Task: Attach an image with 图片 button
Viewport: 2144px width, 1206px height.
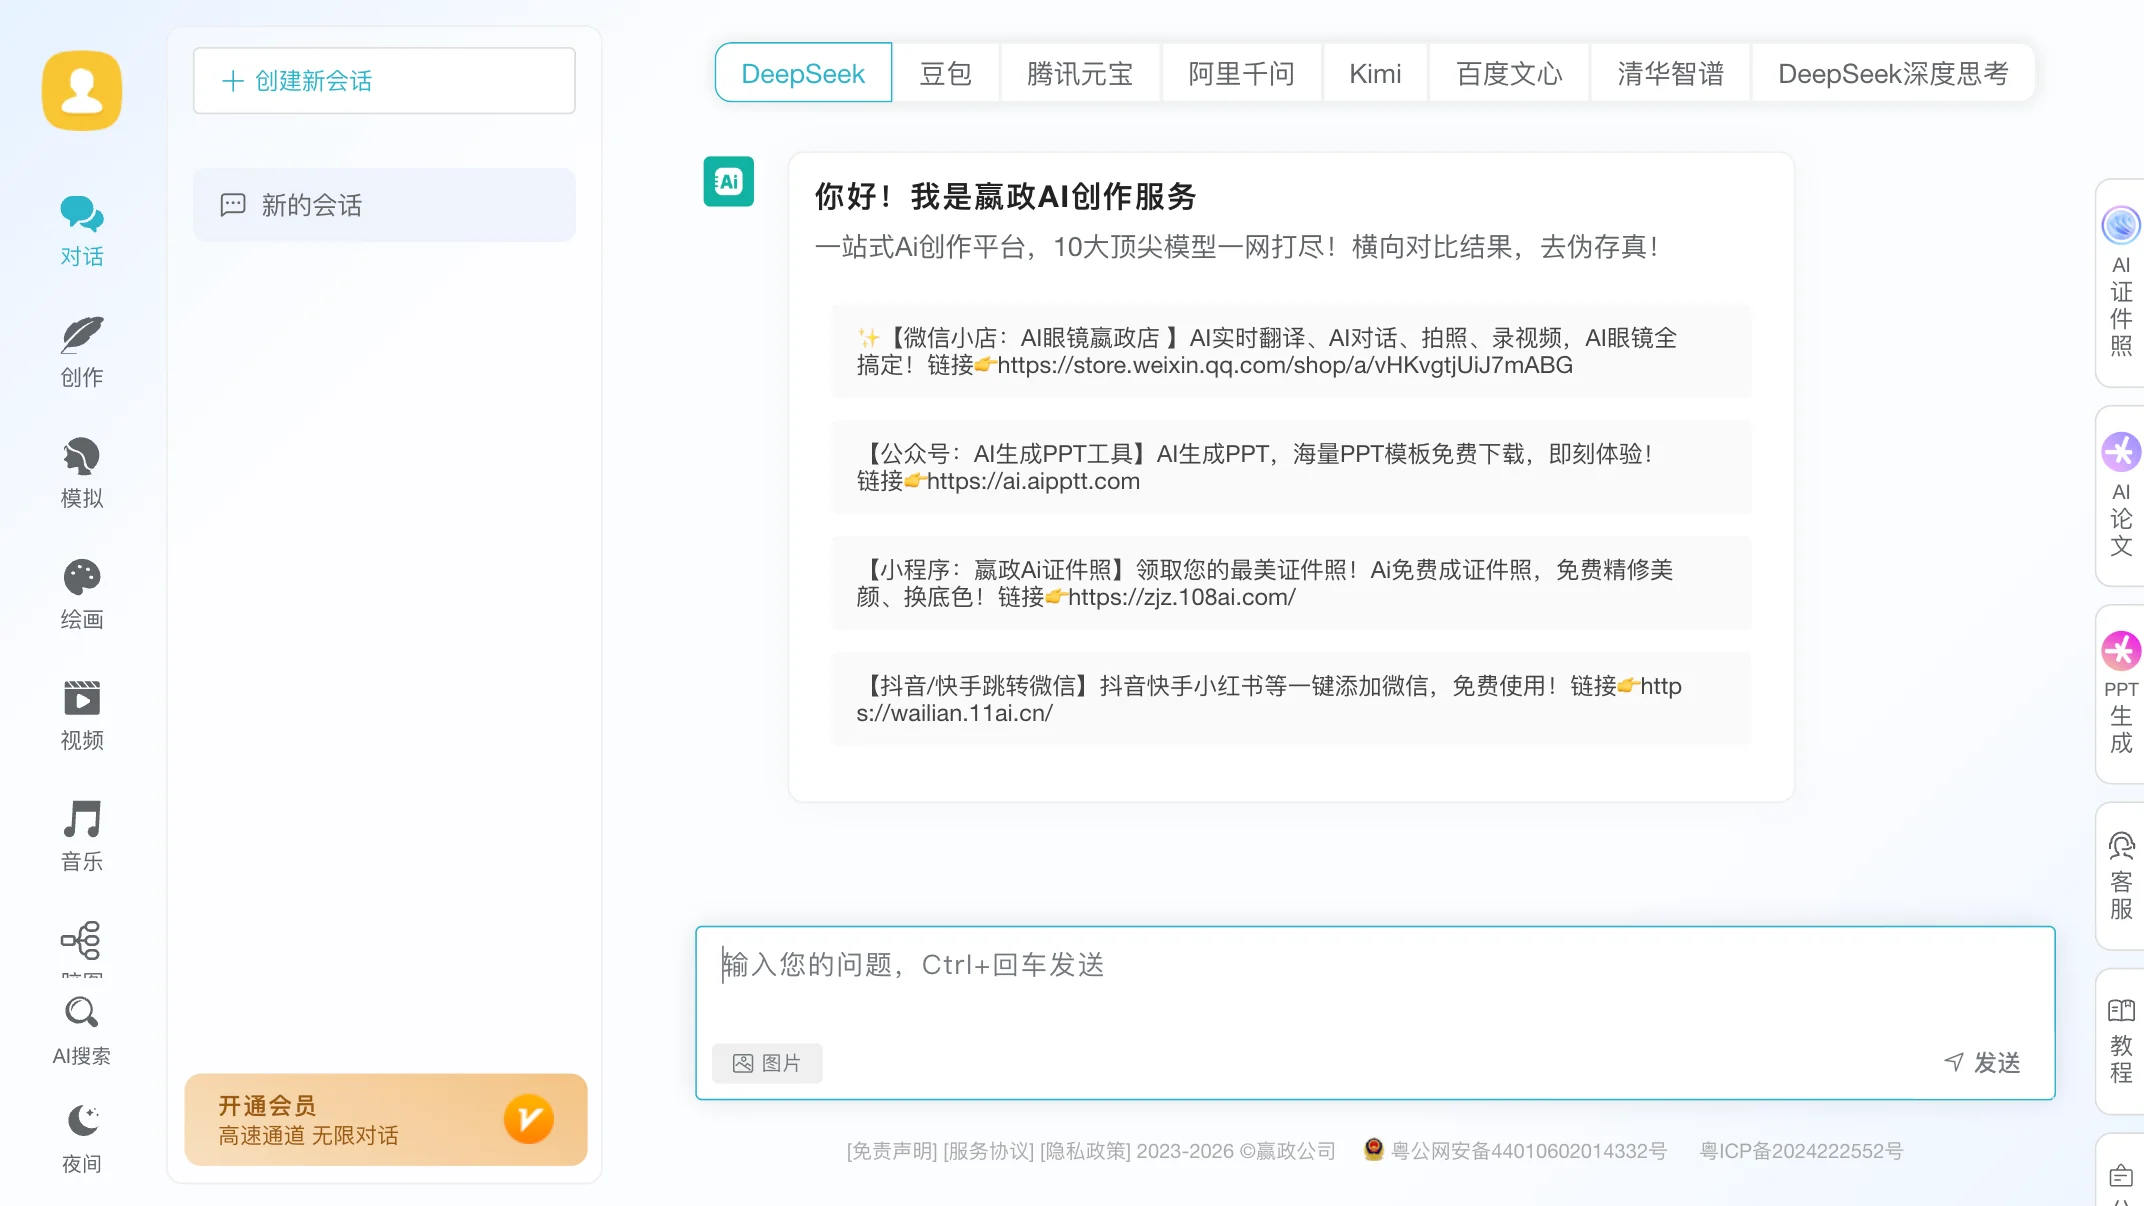Action: [x=767, y=1062]
